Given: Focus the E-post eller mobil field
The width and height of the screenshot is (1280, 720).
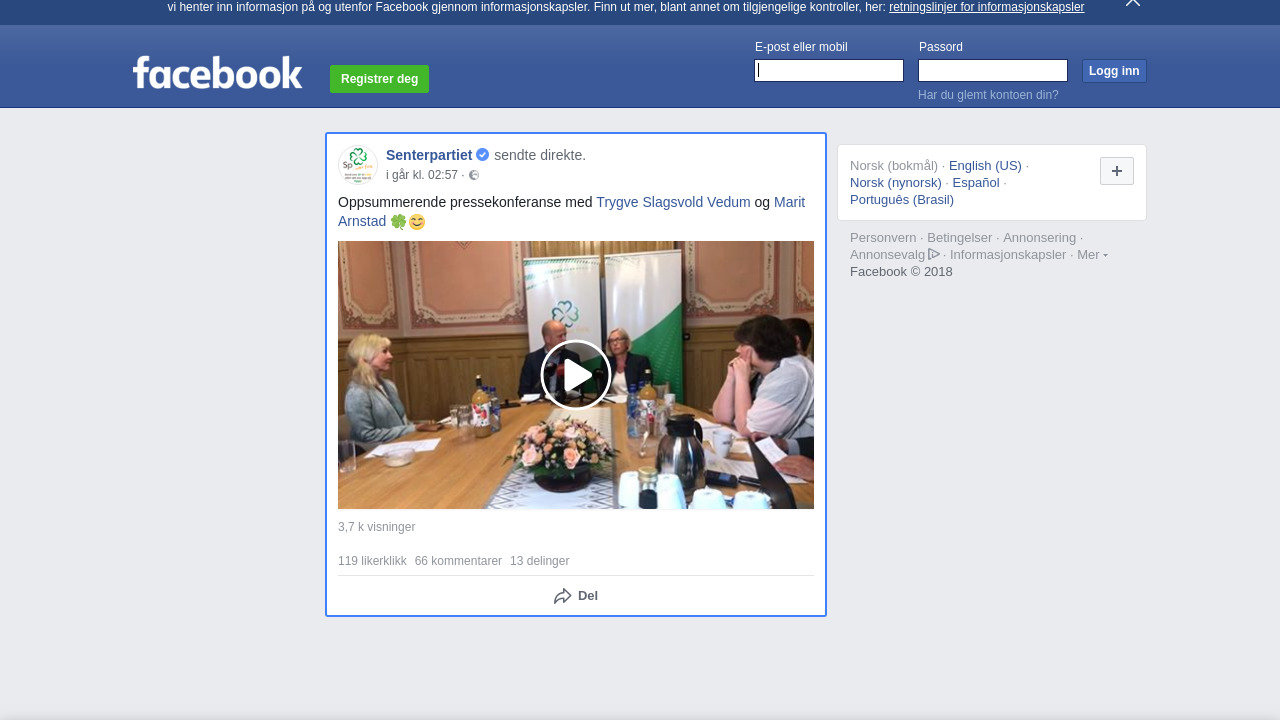Looking at the screenshot, I should [x=829, y=70].
